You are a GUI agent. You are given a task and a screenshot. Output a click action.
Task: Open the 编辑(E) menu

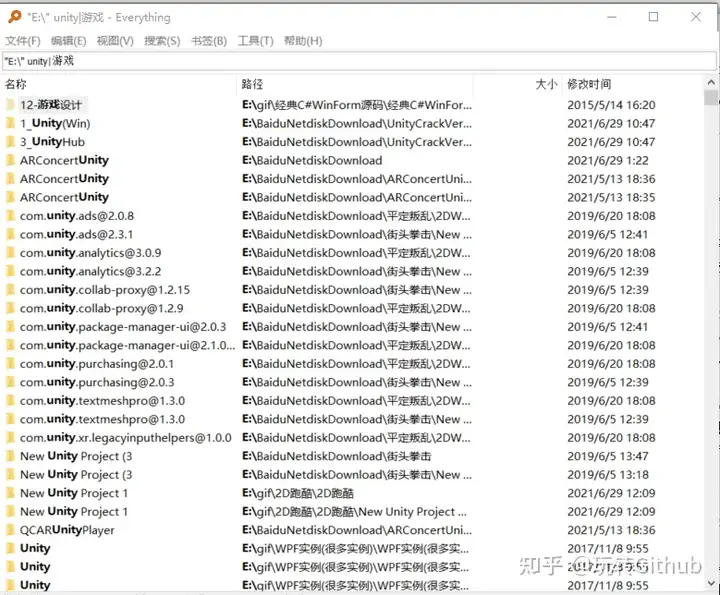tap(68, 41)
